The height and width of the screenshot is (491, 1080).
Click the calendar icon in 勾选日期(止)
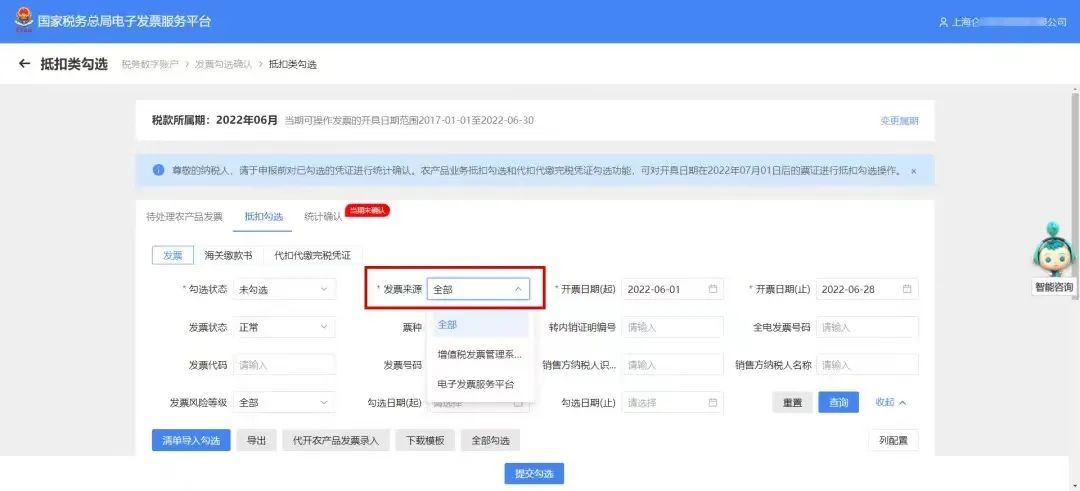[x=713, y=402]
